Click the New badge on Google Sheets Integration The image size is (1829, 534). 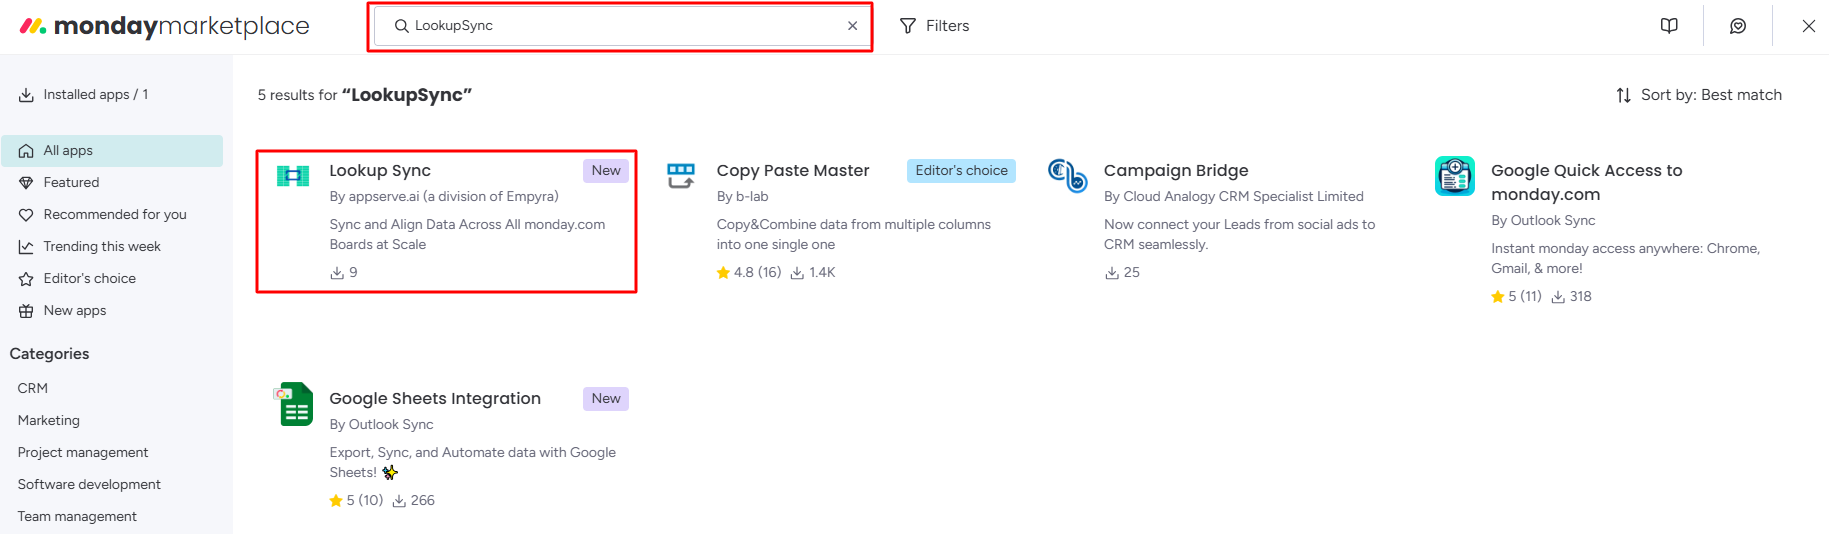pos(606,399)
